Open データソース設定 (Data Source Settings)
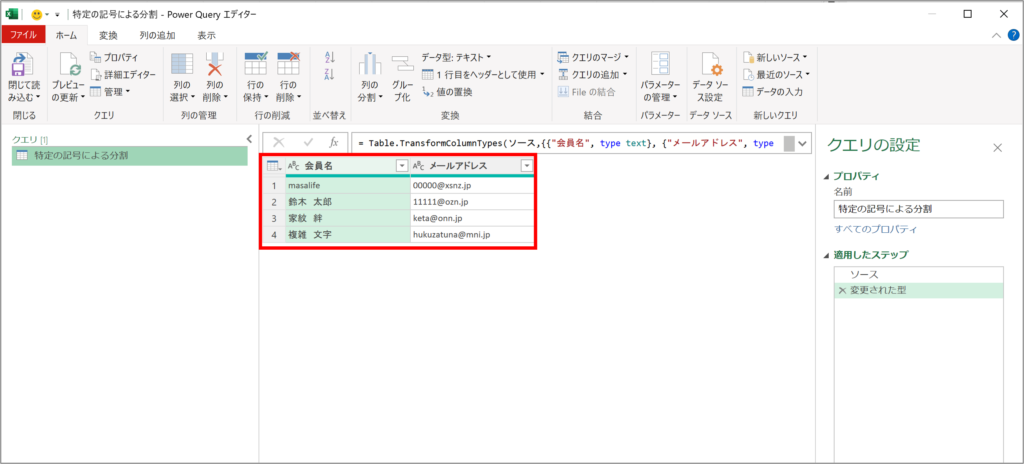 (708, 68)
